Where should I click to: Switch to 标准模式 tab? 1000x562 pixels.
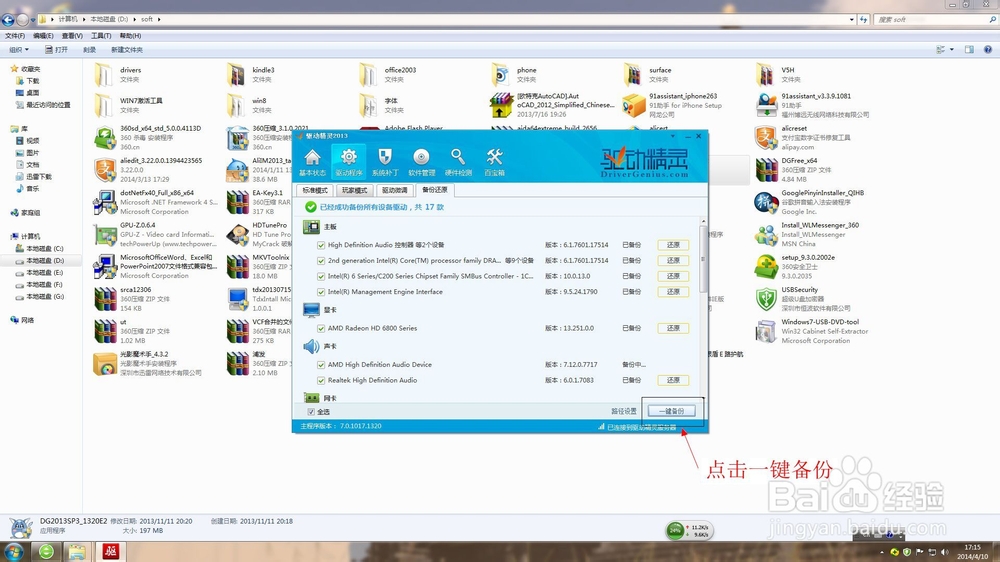(x=314, y=190)
